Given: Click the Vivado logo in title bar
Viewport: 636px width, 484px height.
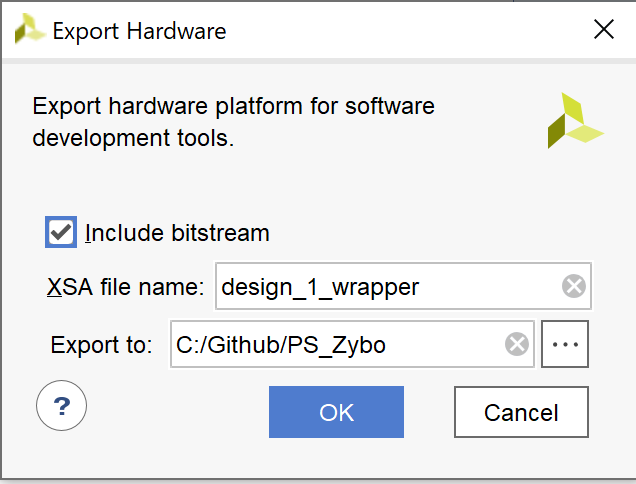Looking at the screenshot, I should click(x=29, y=28).
